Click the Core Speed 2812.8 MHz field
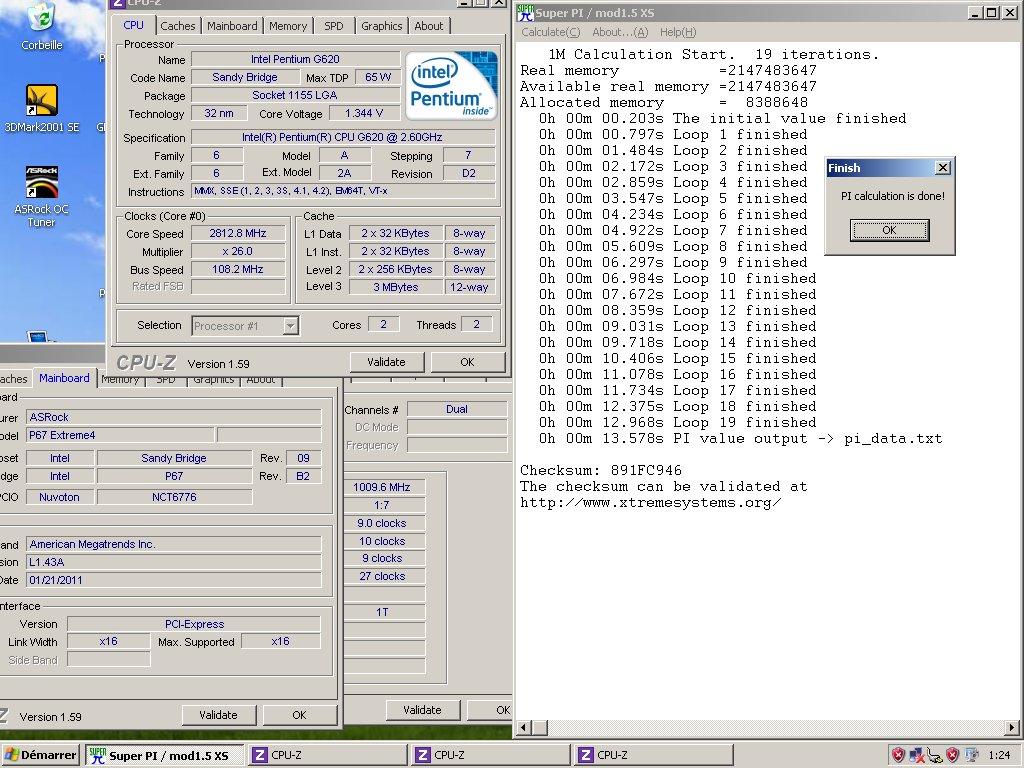Image resolution: width=1024 pixels, height=768 pixels. (x=238, y=233)
